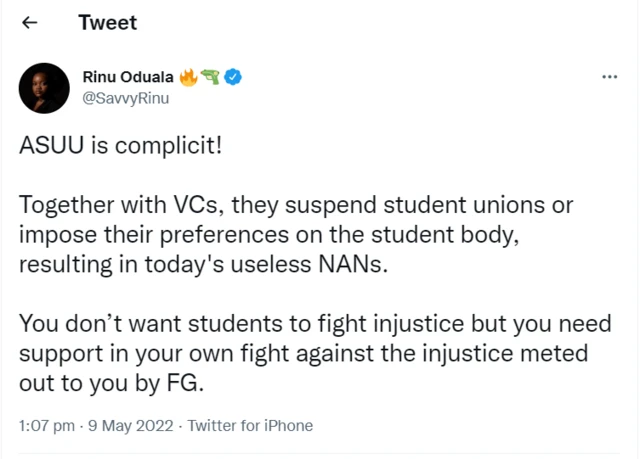Click the fire emoji beside the name
The width and height of the screenshot is (640, 459).
tap(187, 76)
